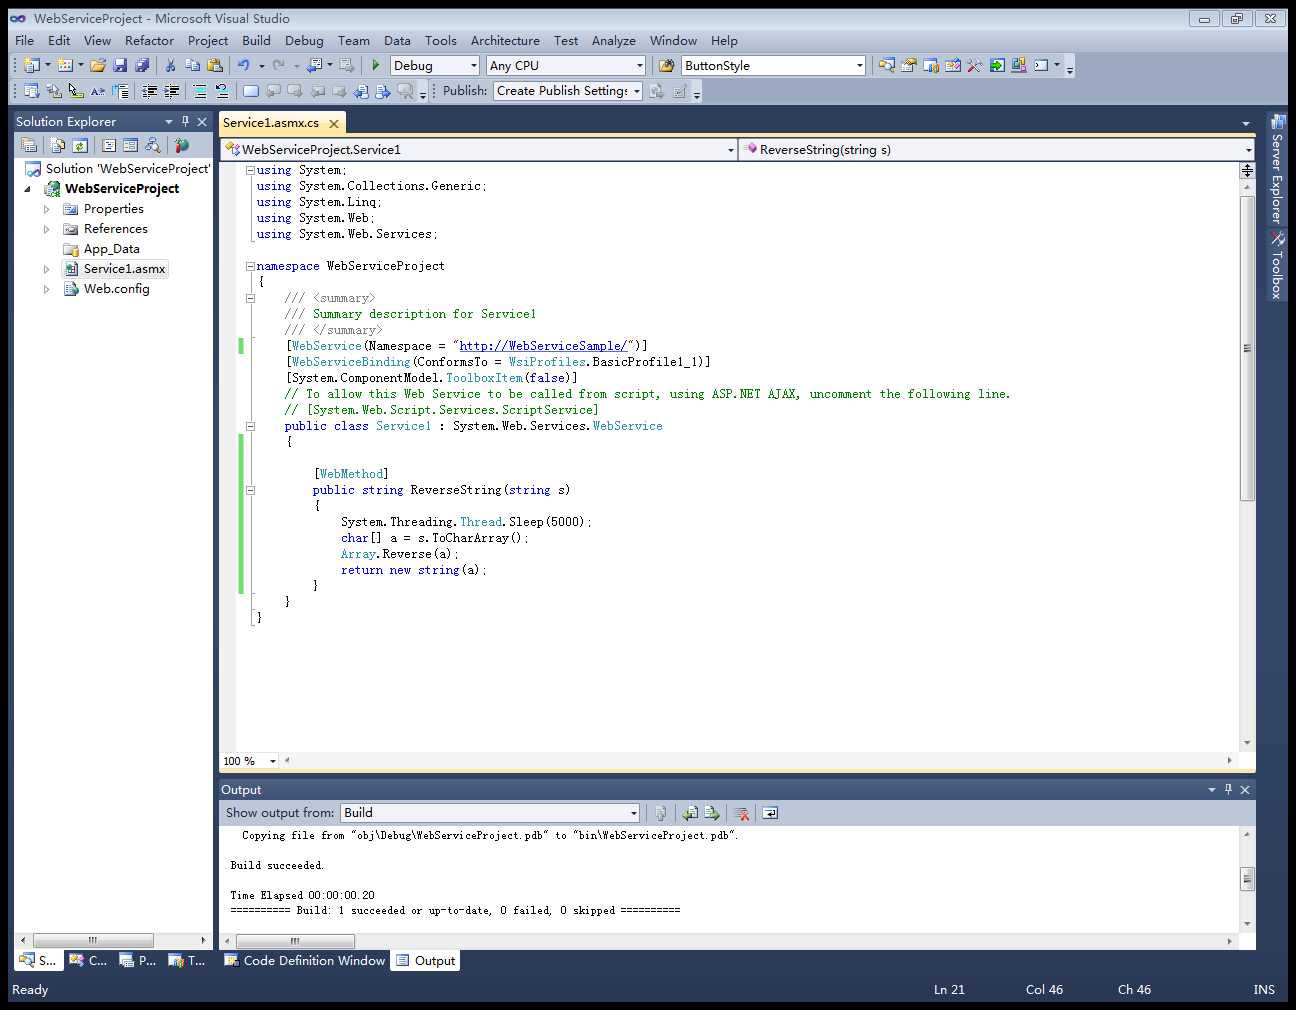Click Solution Explorer Properties icon

point(29,146)
